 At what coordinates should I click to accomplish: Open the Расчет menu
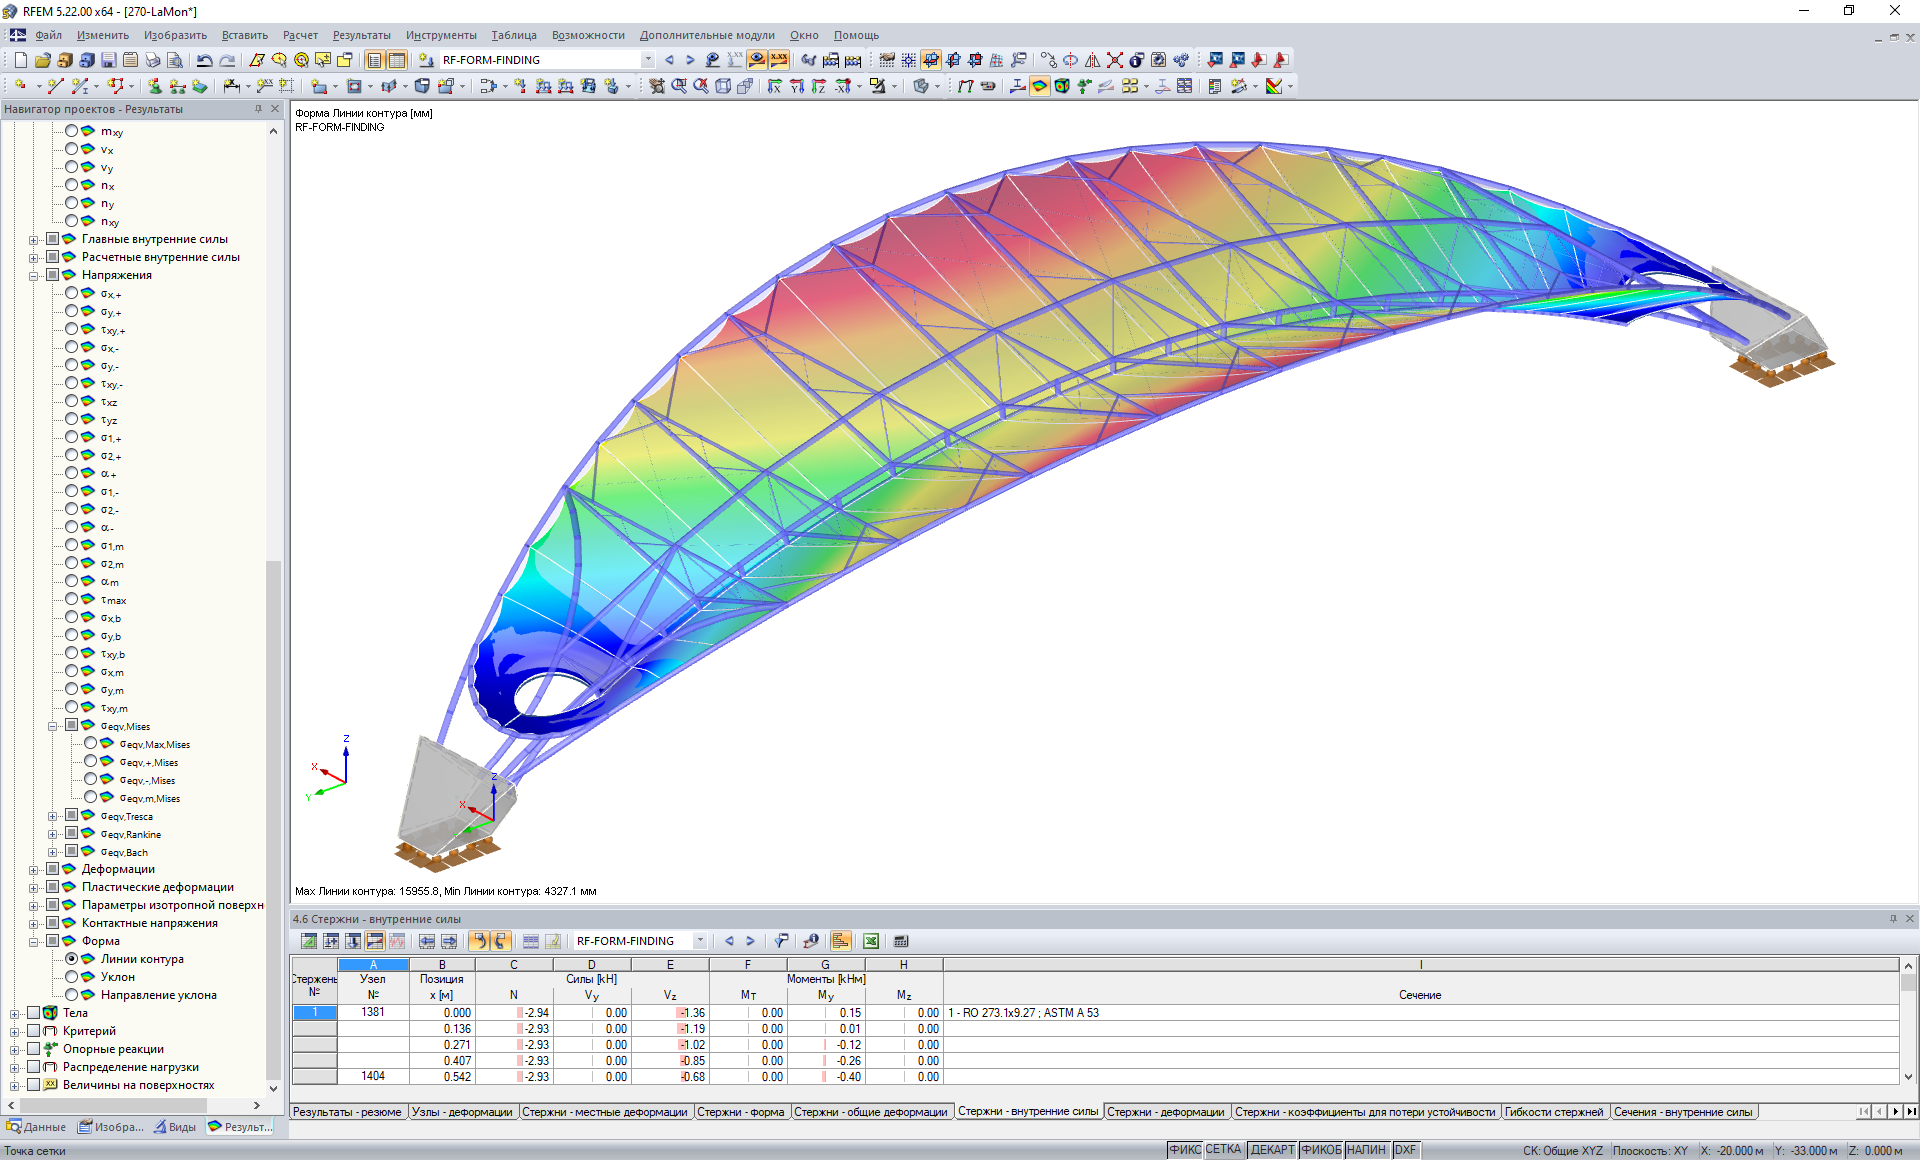[299, 35]
